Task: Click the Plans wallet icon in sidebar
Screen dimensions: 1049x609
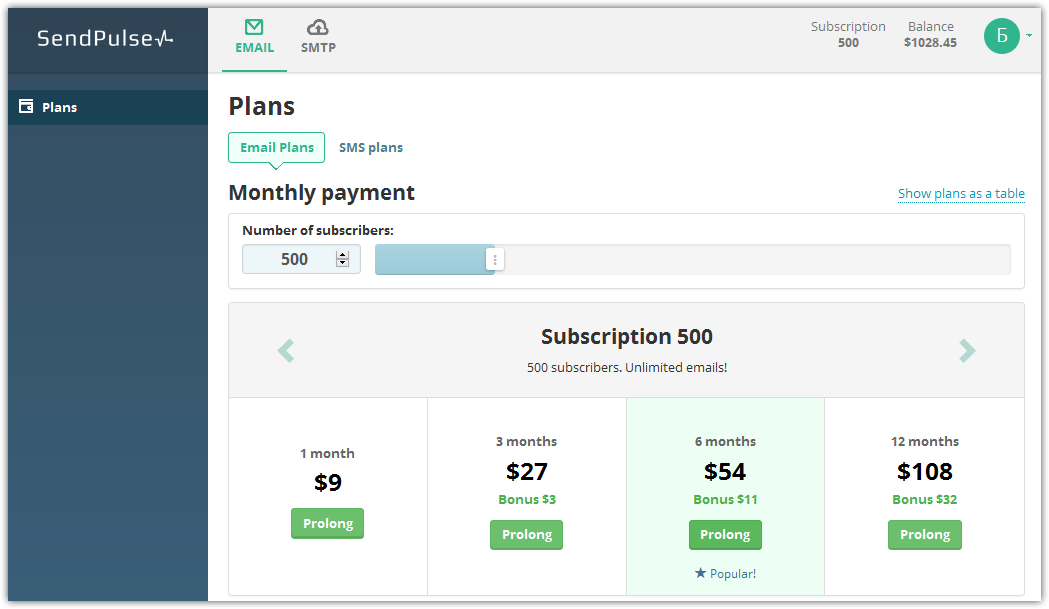Action: click(x=26, y=106)
